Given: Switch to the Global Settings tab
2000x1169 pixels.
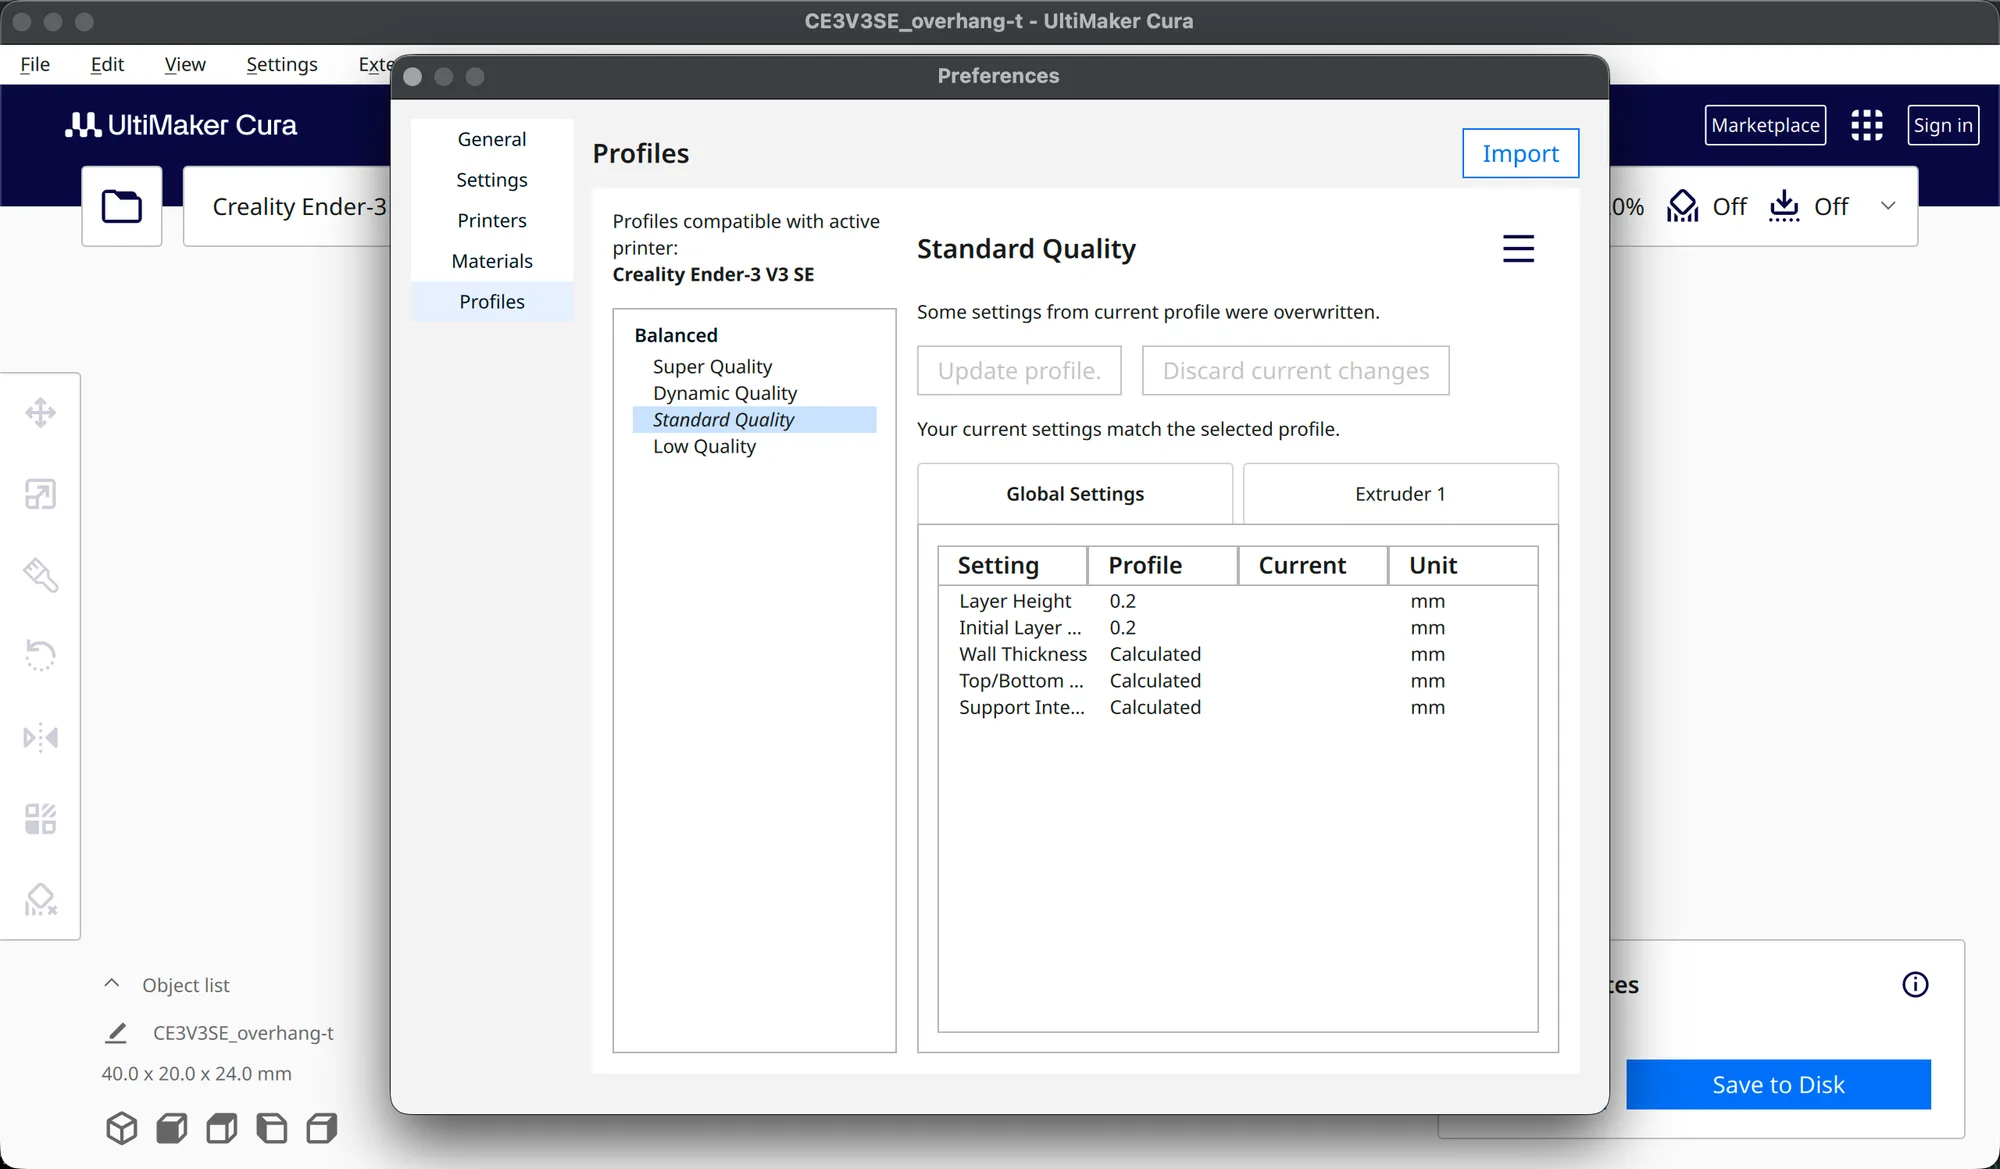Looking at the screenshot, I should click(1075, 494).
